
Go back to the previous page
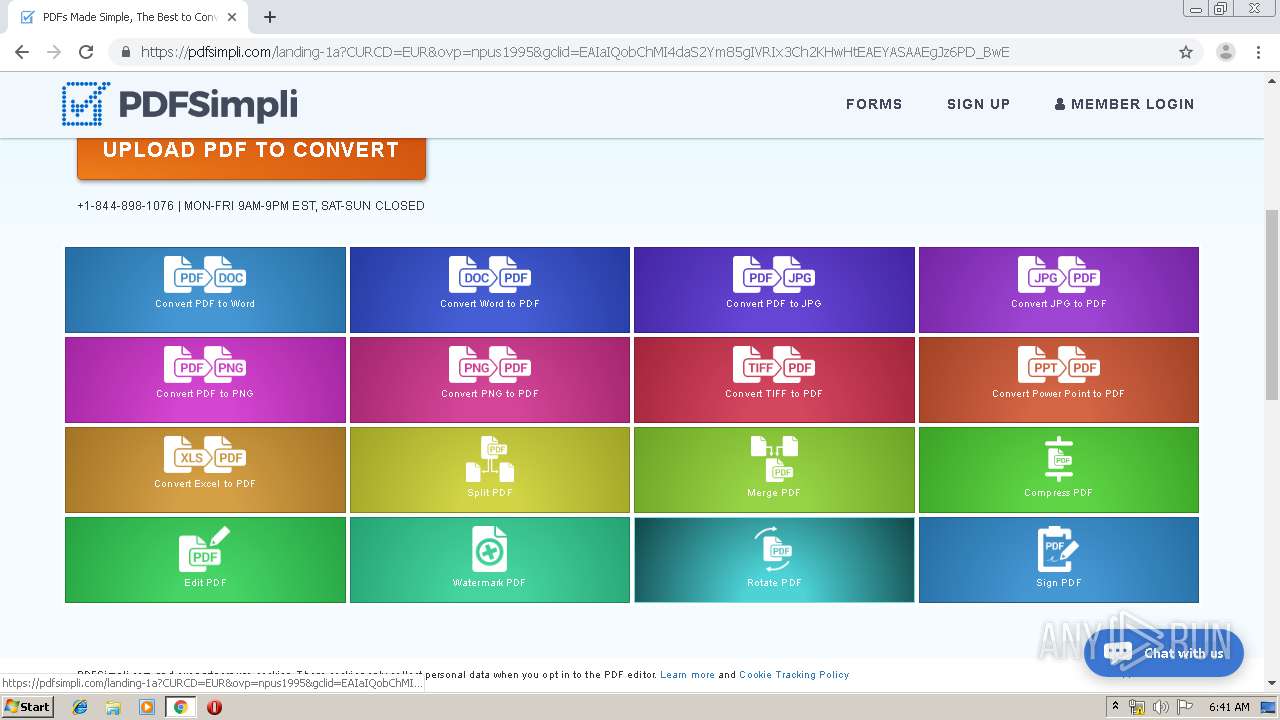[22, 52]
